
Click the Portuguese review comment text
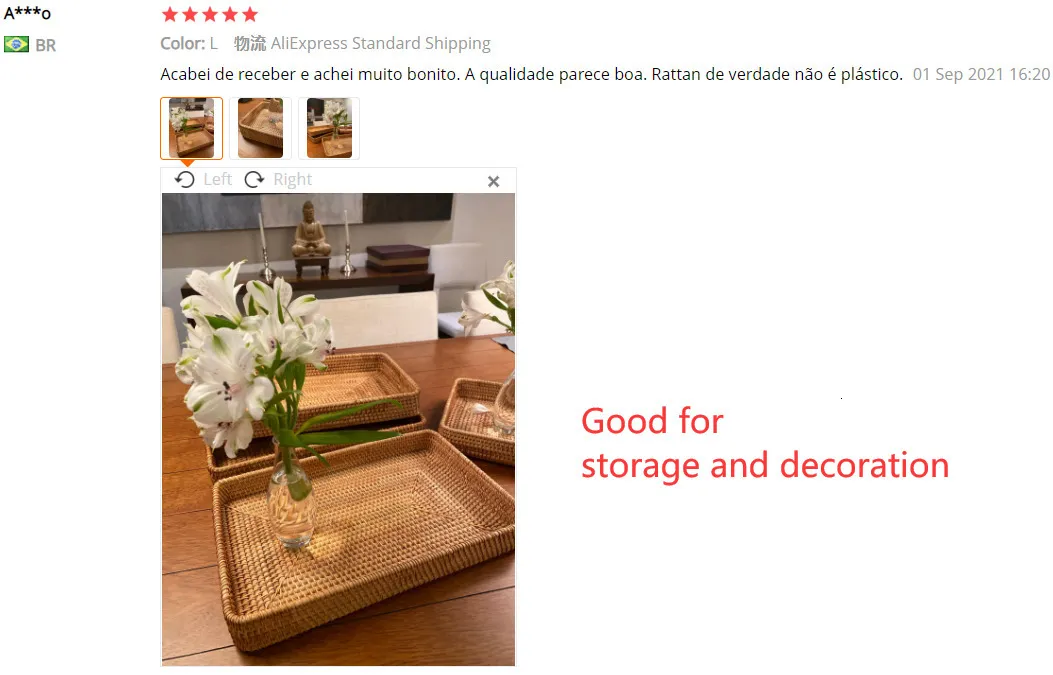pos(531,75)
